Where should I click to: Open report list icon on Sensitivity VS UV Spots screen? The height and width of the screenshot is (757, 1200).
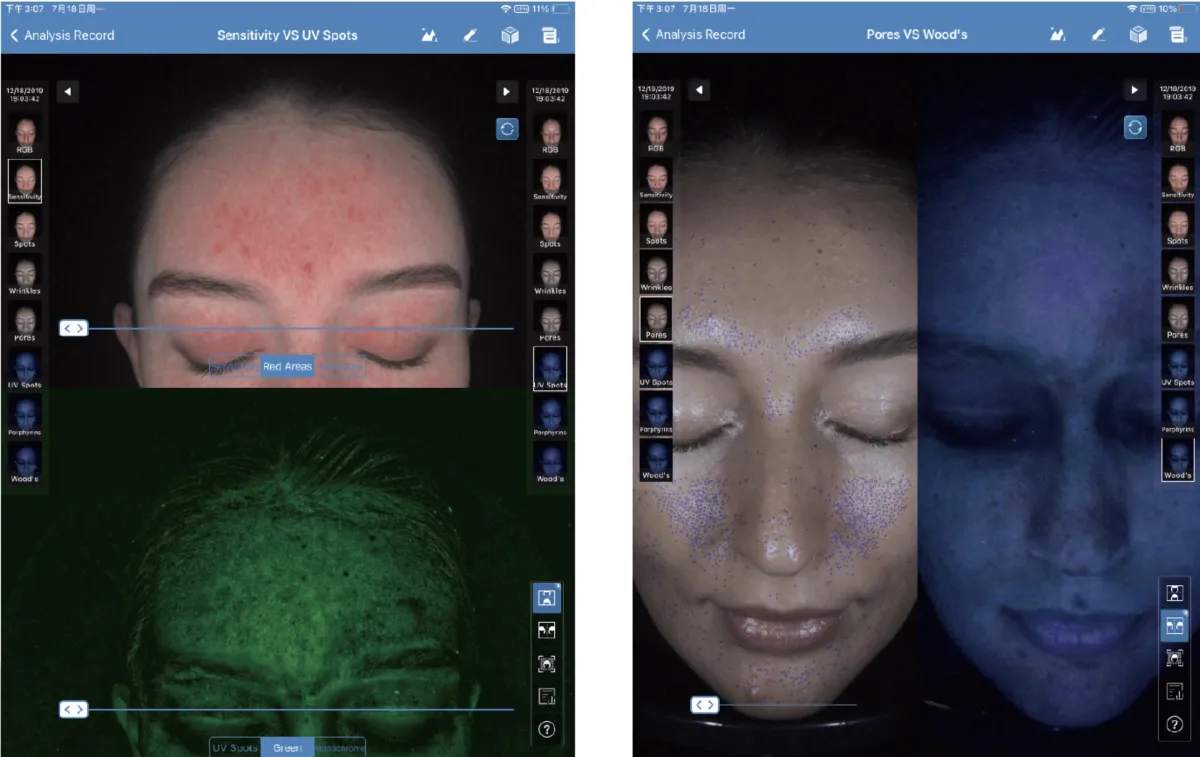click(550, 35)
